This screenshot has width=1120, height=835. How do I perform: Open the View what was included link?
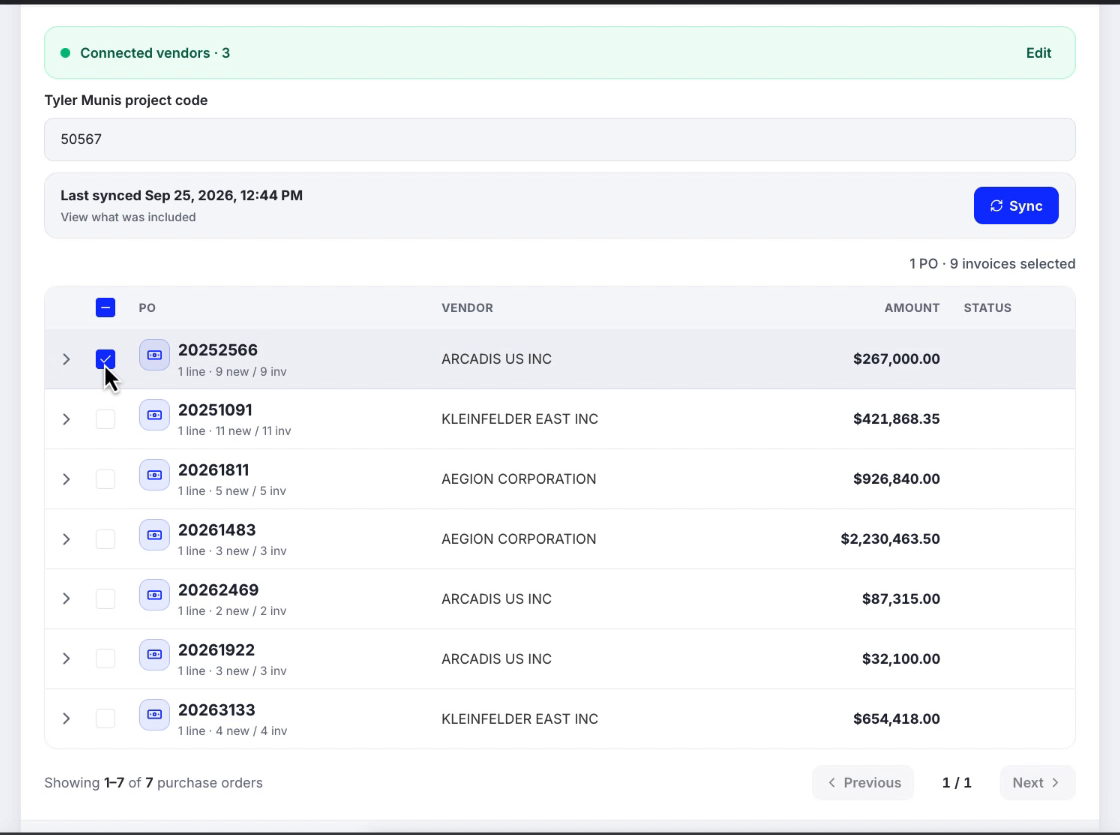pos(128,217)
